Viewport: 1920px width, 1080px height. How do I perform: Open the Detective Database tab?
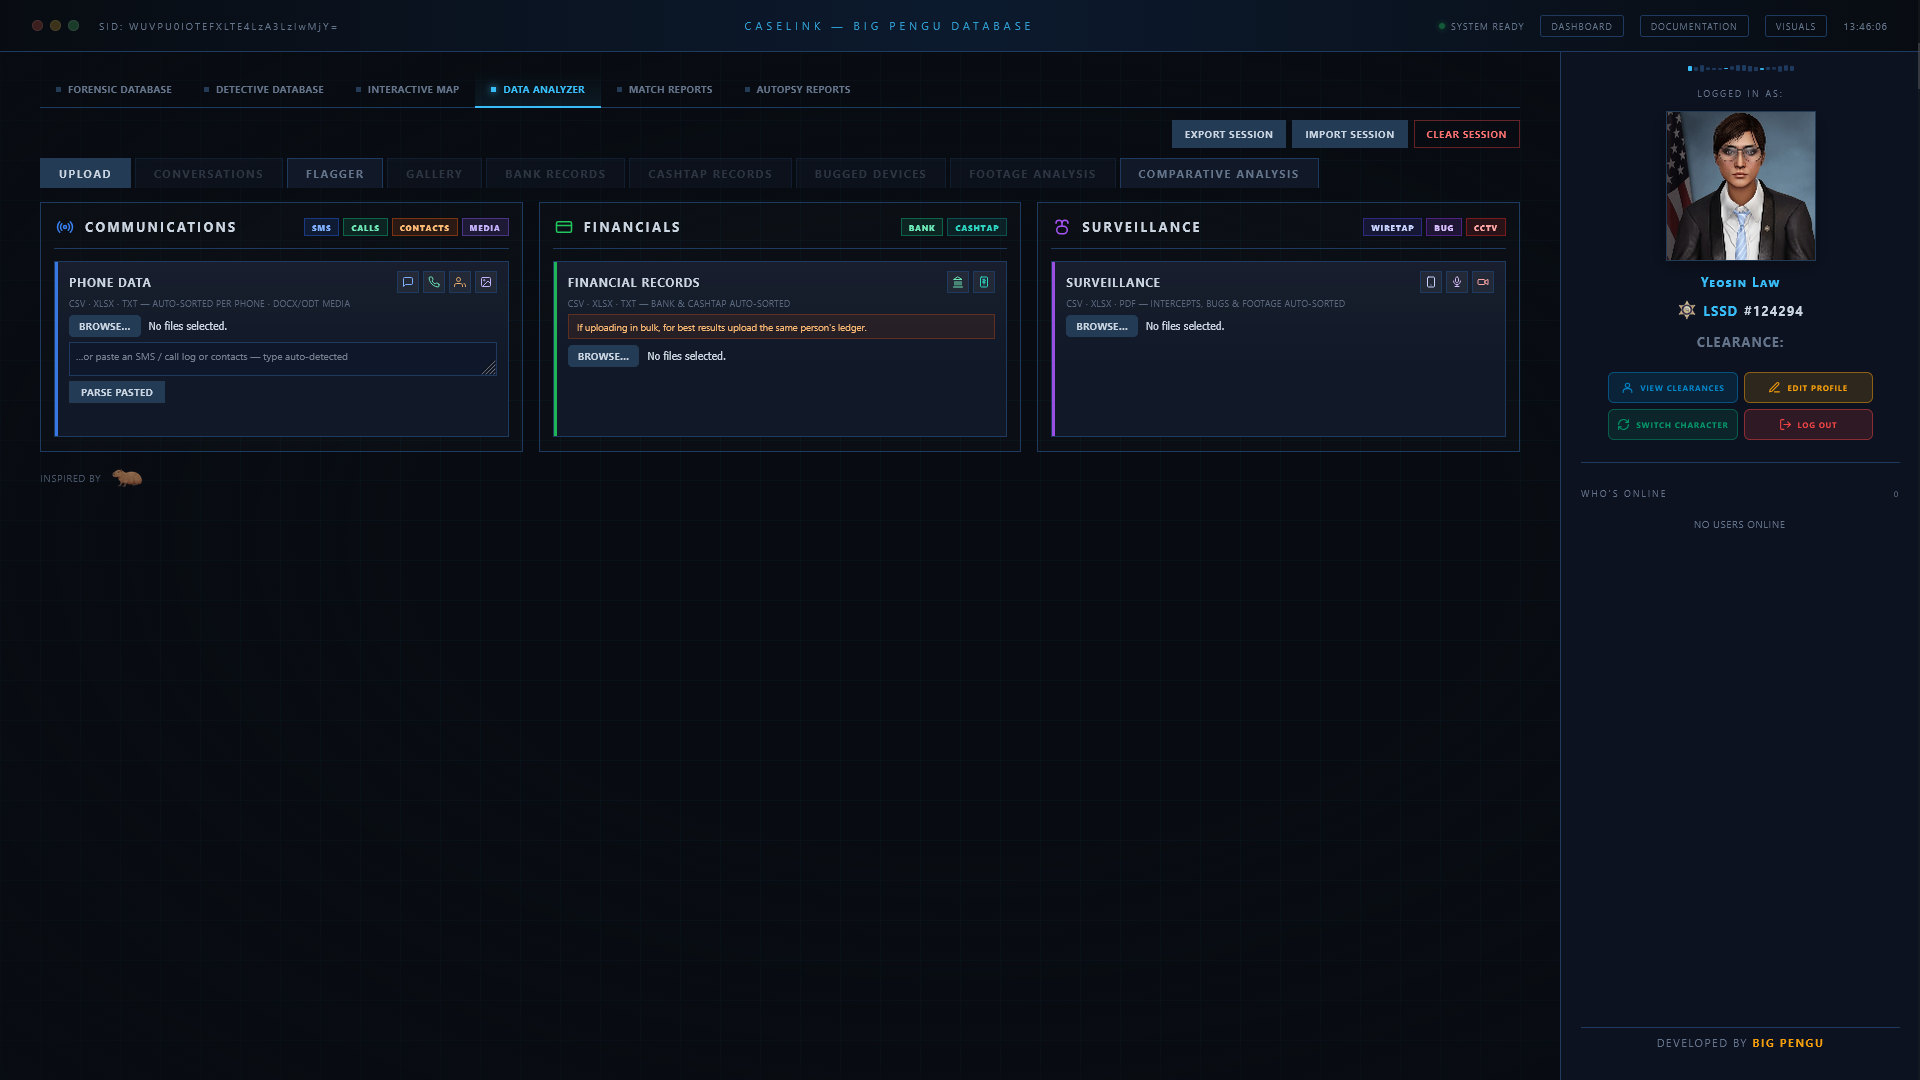pyautogui.click(x=264, y=90)
